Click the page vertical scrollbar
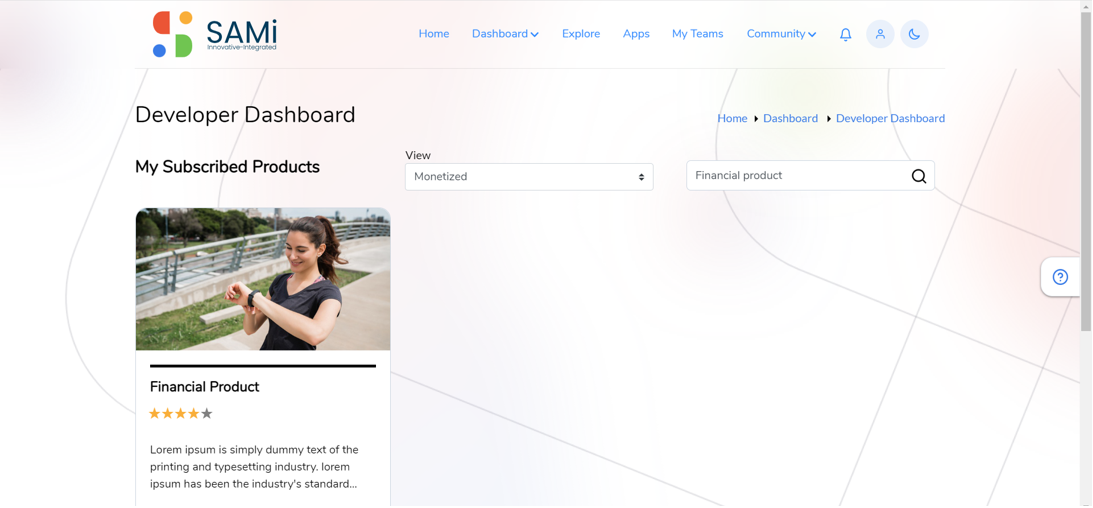This screenshot has height=508, width=1093. pos(1086,171)
